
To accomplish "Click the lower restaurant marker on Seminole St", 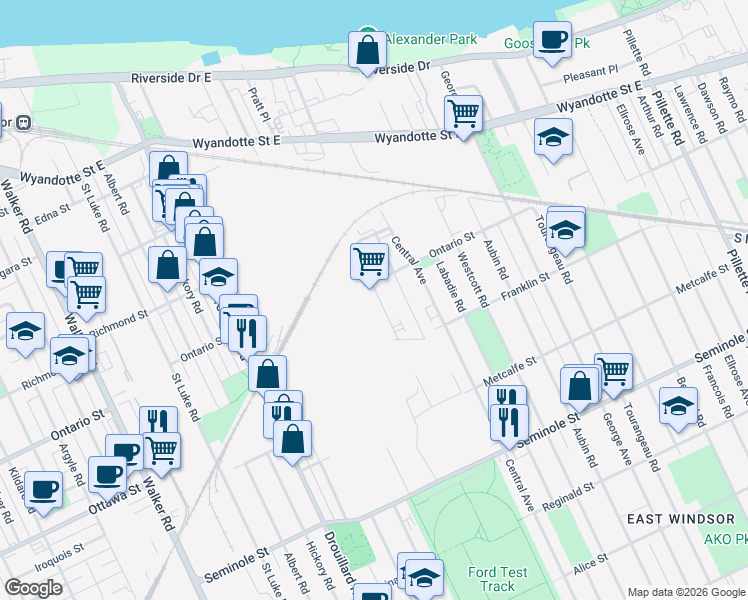I will [509, 424].
